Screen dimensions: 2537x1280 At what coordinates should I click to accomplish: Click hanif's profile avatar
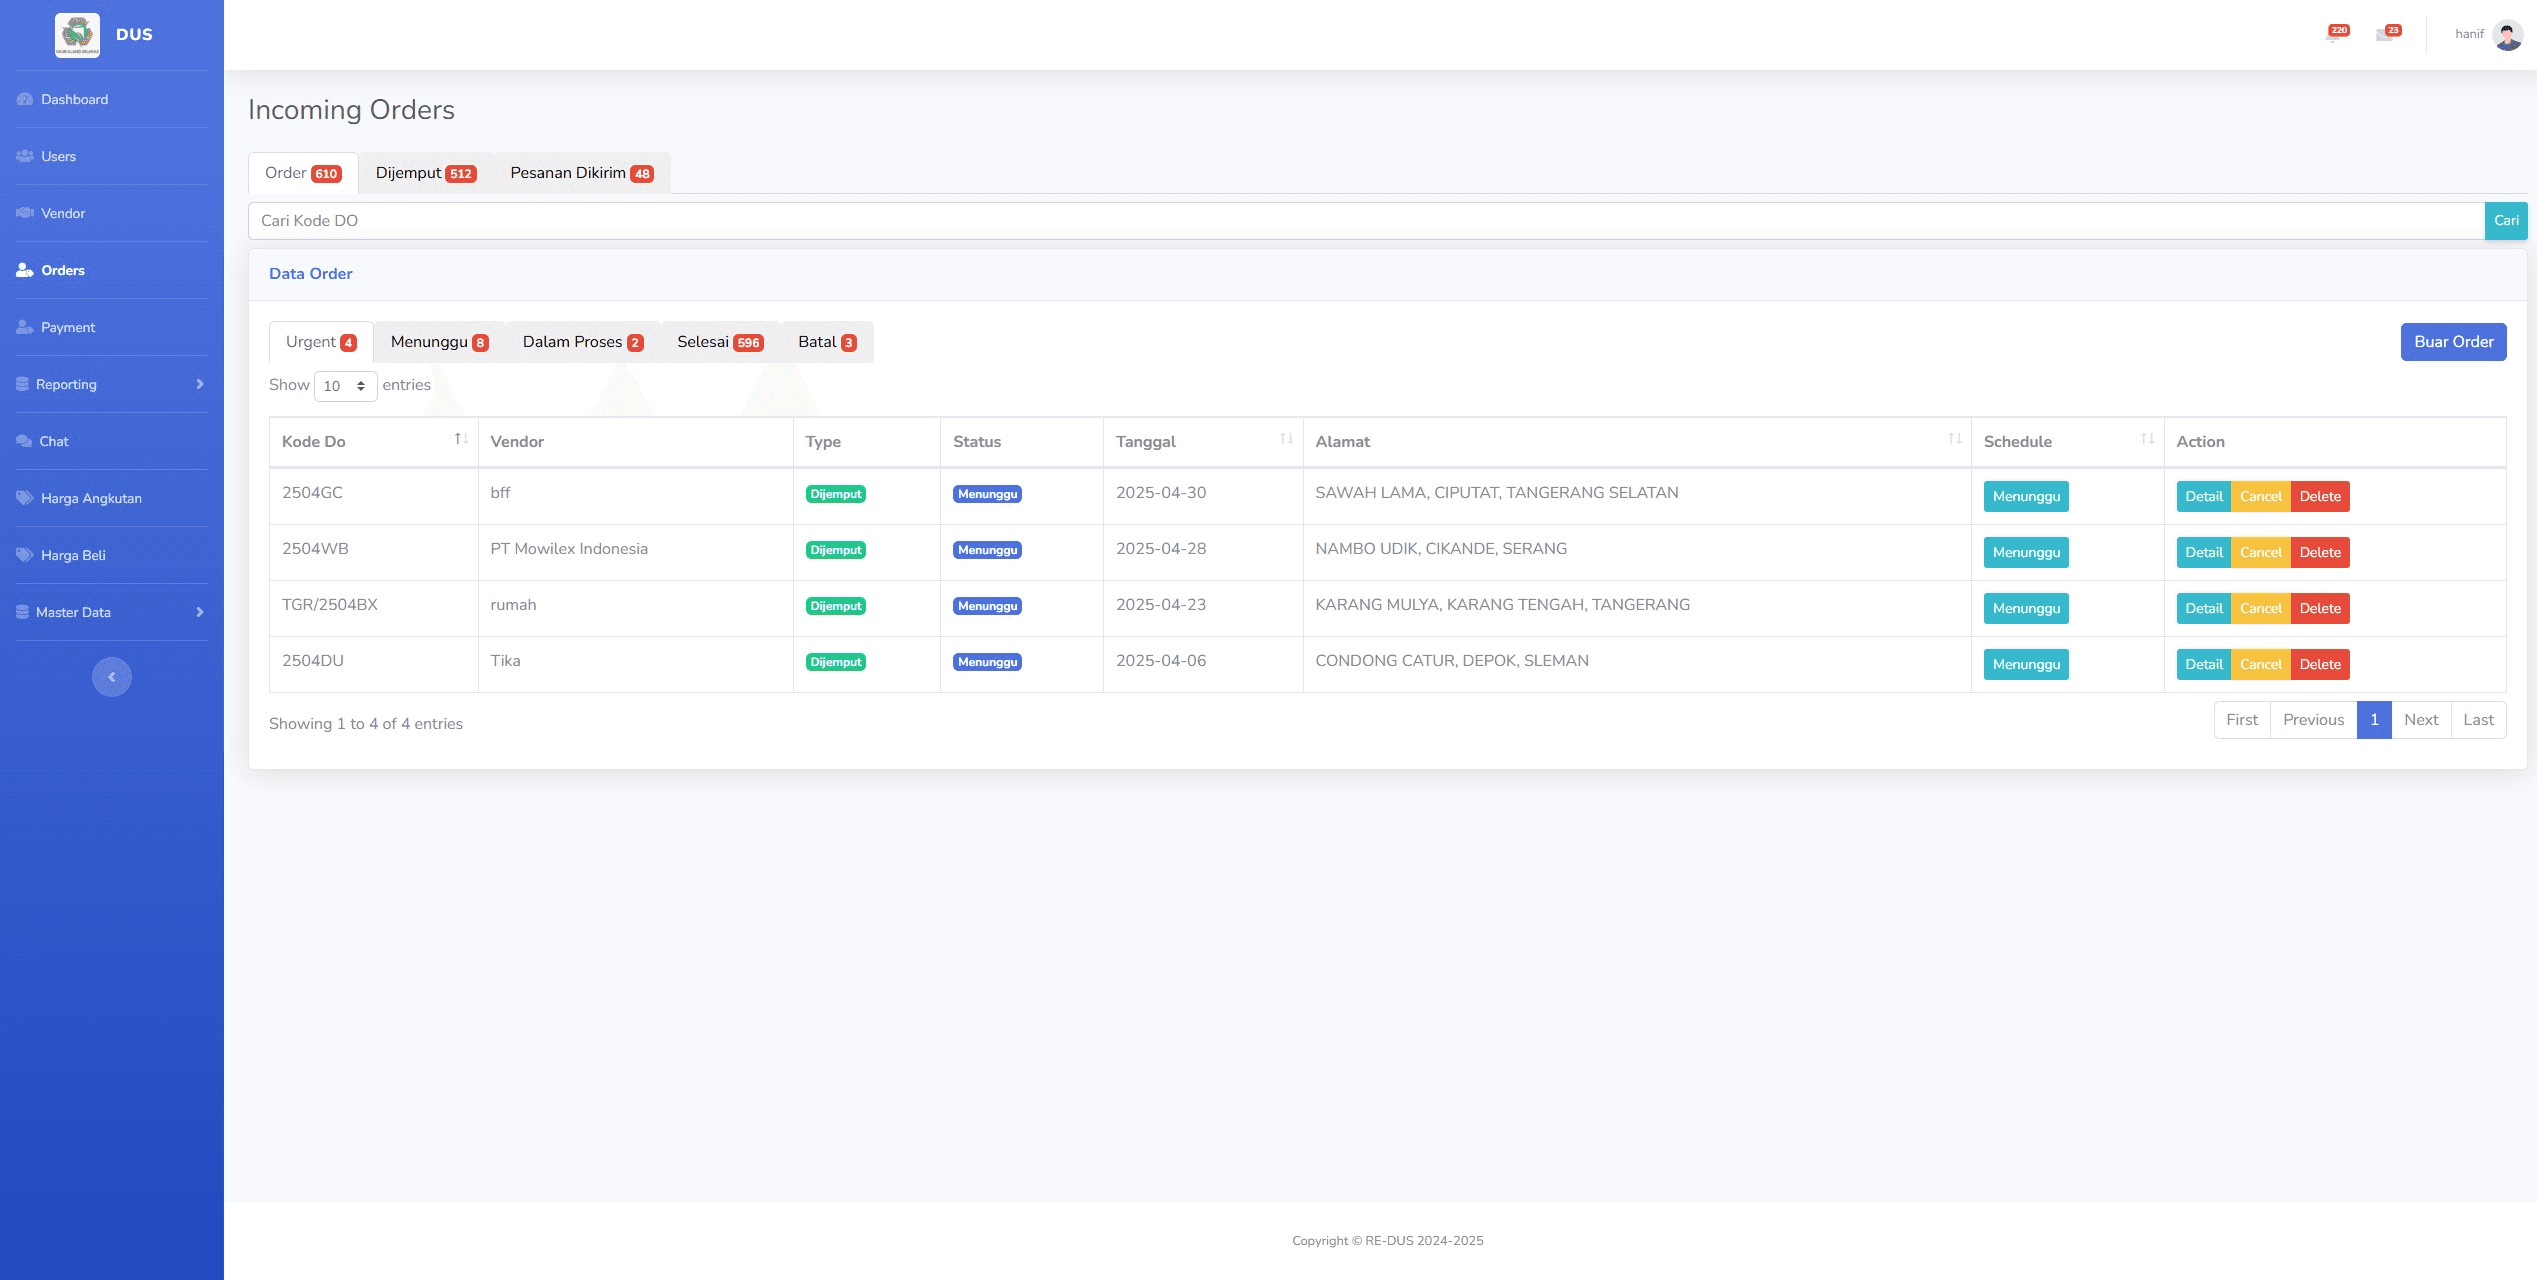coord(2508,35)
